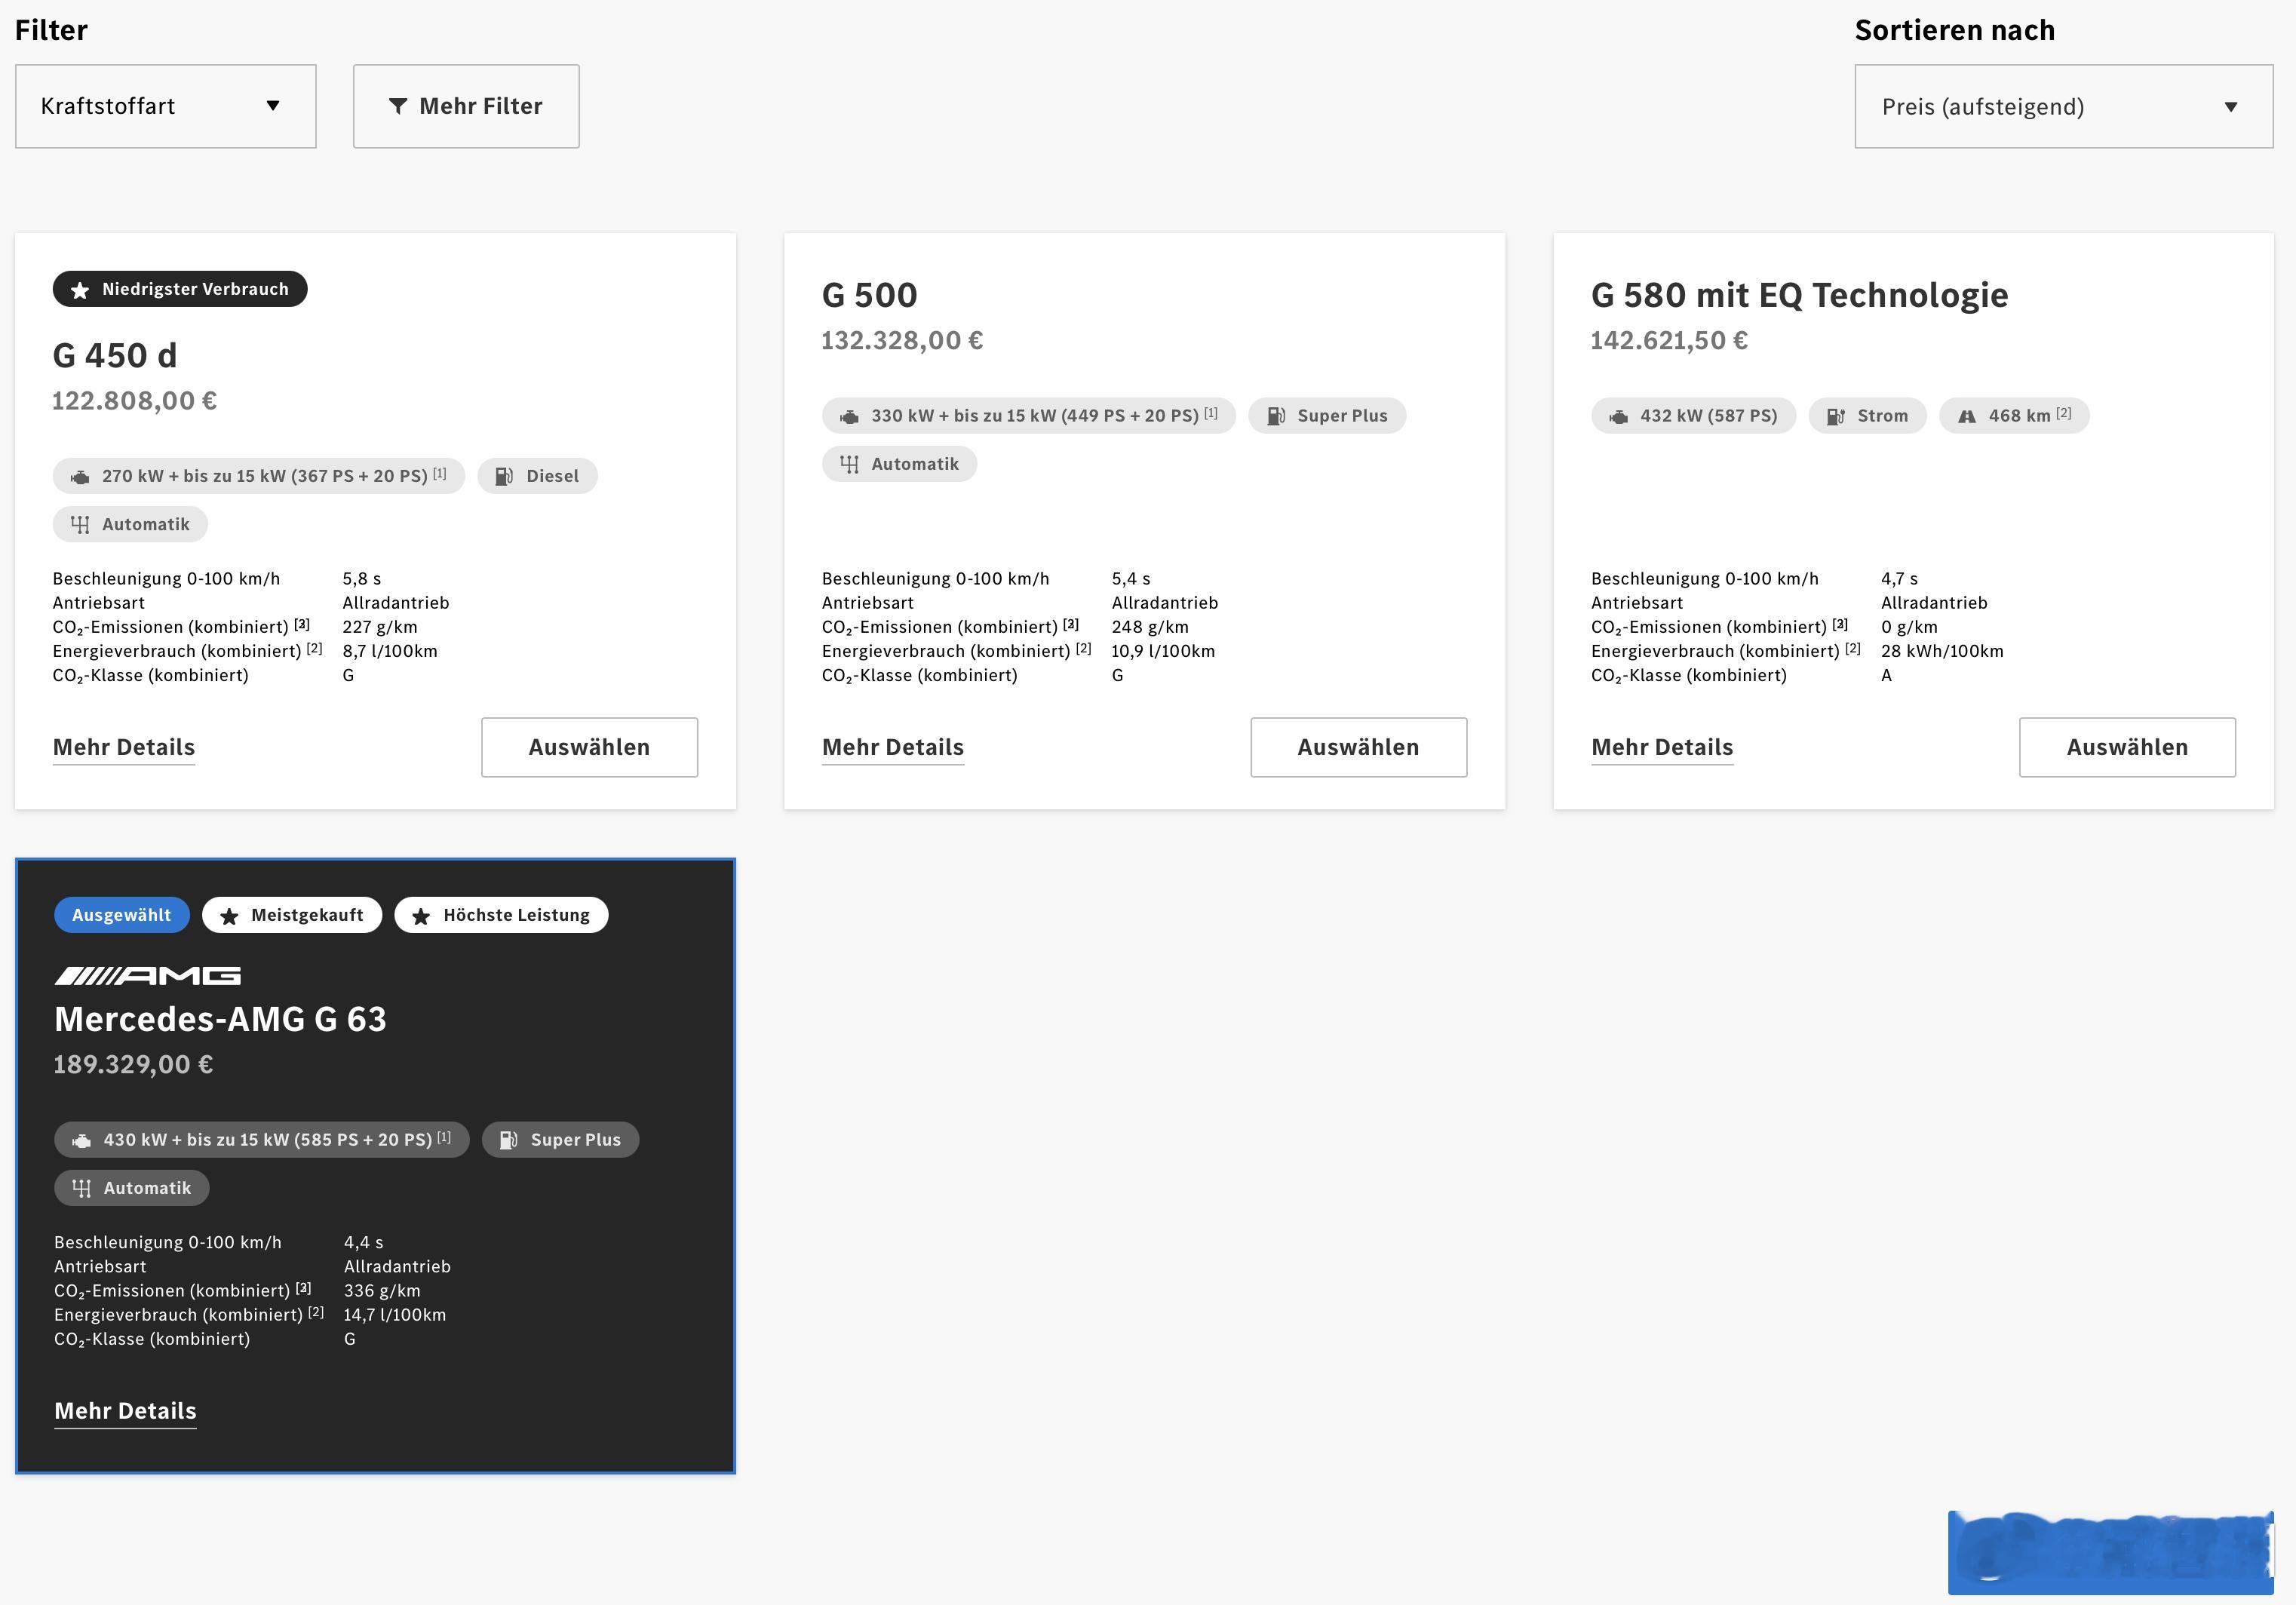Click the AMG logo
The height and width of the screenshot is (1605, 2296).
147,975
